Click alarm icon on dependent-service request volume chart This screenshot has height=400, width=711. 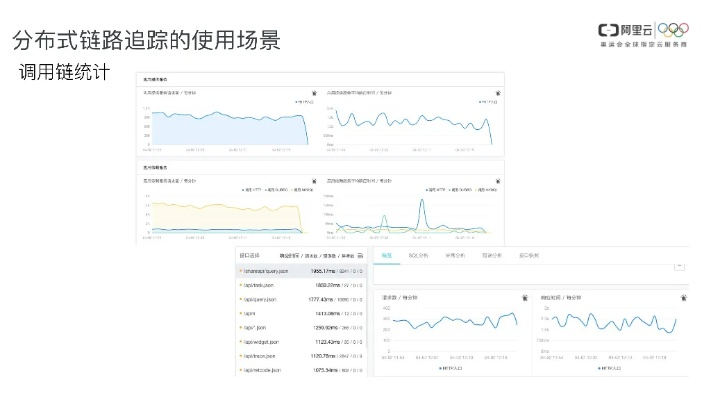pyautogui.click(x=313, y=180)
